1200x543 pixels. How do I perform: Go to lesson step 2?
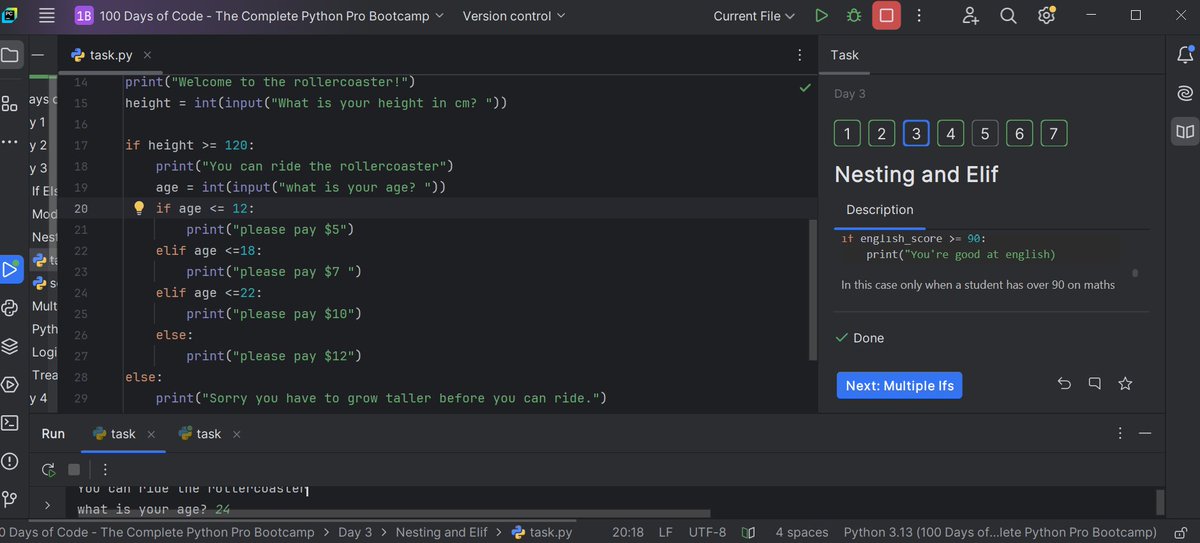881,133
